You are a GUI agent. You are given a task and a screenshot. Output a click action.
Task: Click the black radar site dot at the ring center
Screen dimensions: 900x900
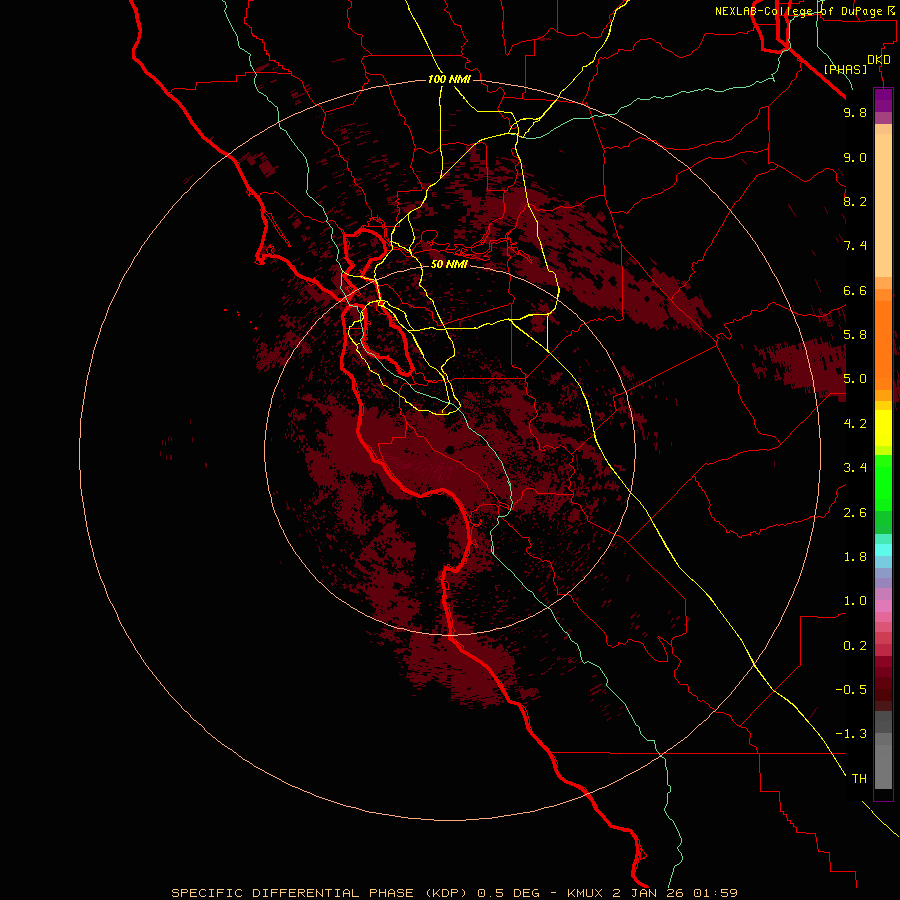[451, 450]
